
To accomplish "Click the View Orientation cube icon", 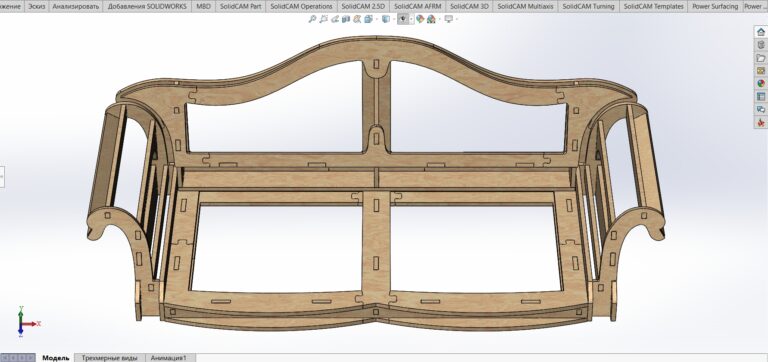I will [x=368, y=19].
